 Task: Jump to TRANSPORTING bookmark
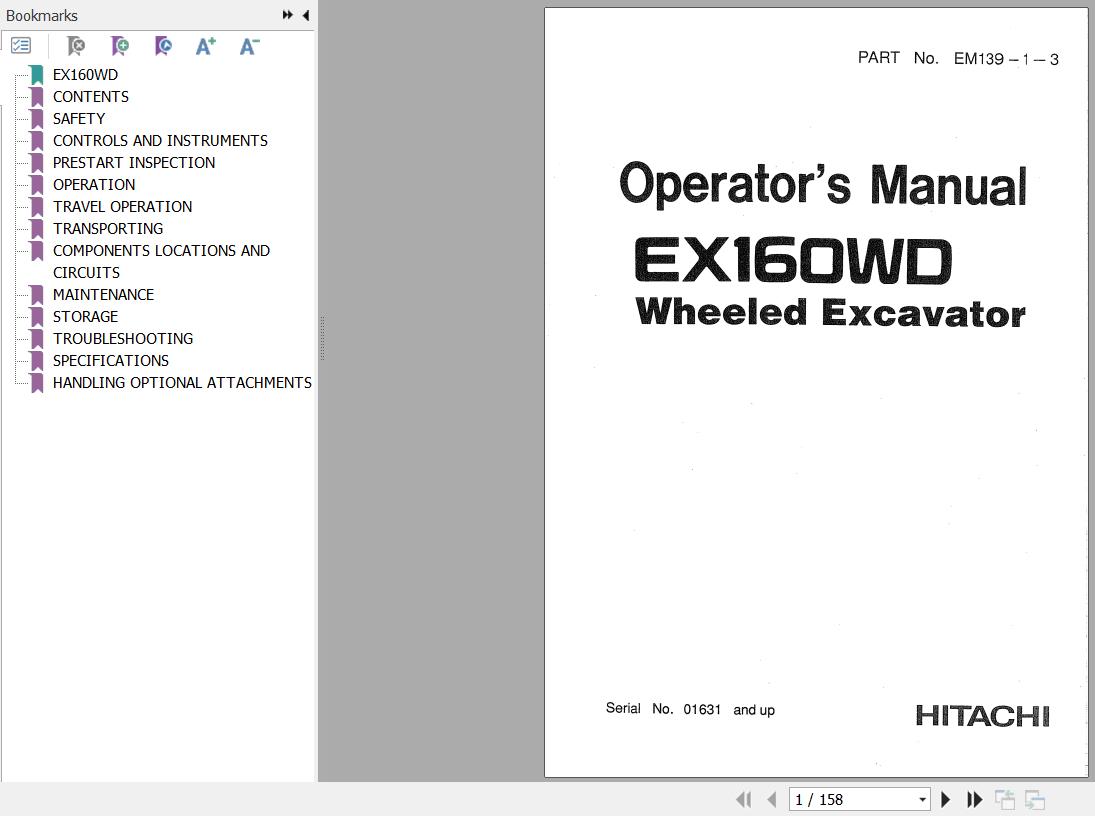pyautogui.click(x=108, y=228)
